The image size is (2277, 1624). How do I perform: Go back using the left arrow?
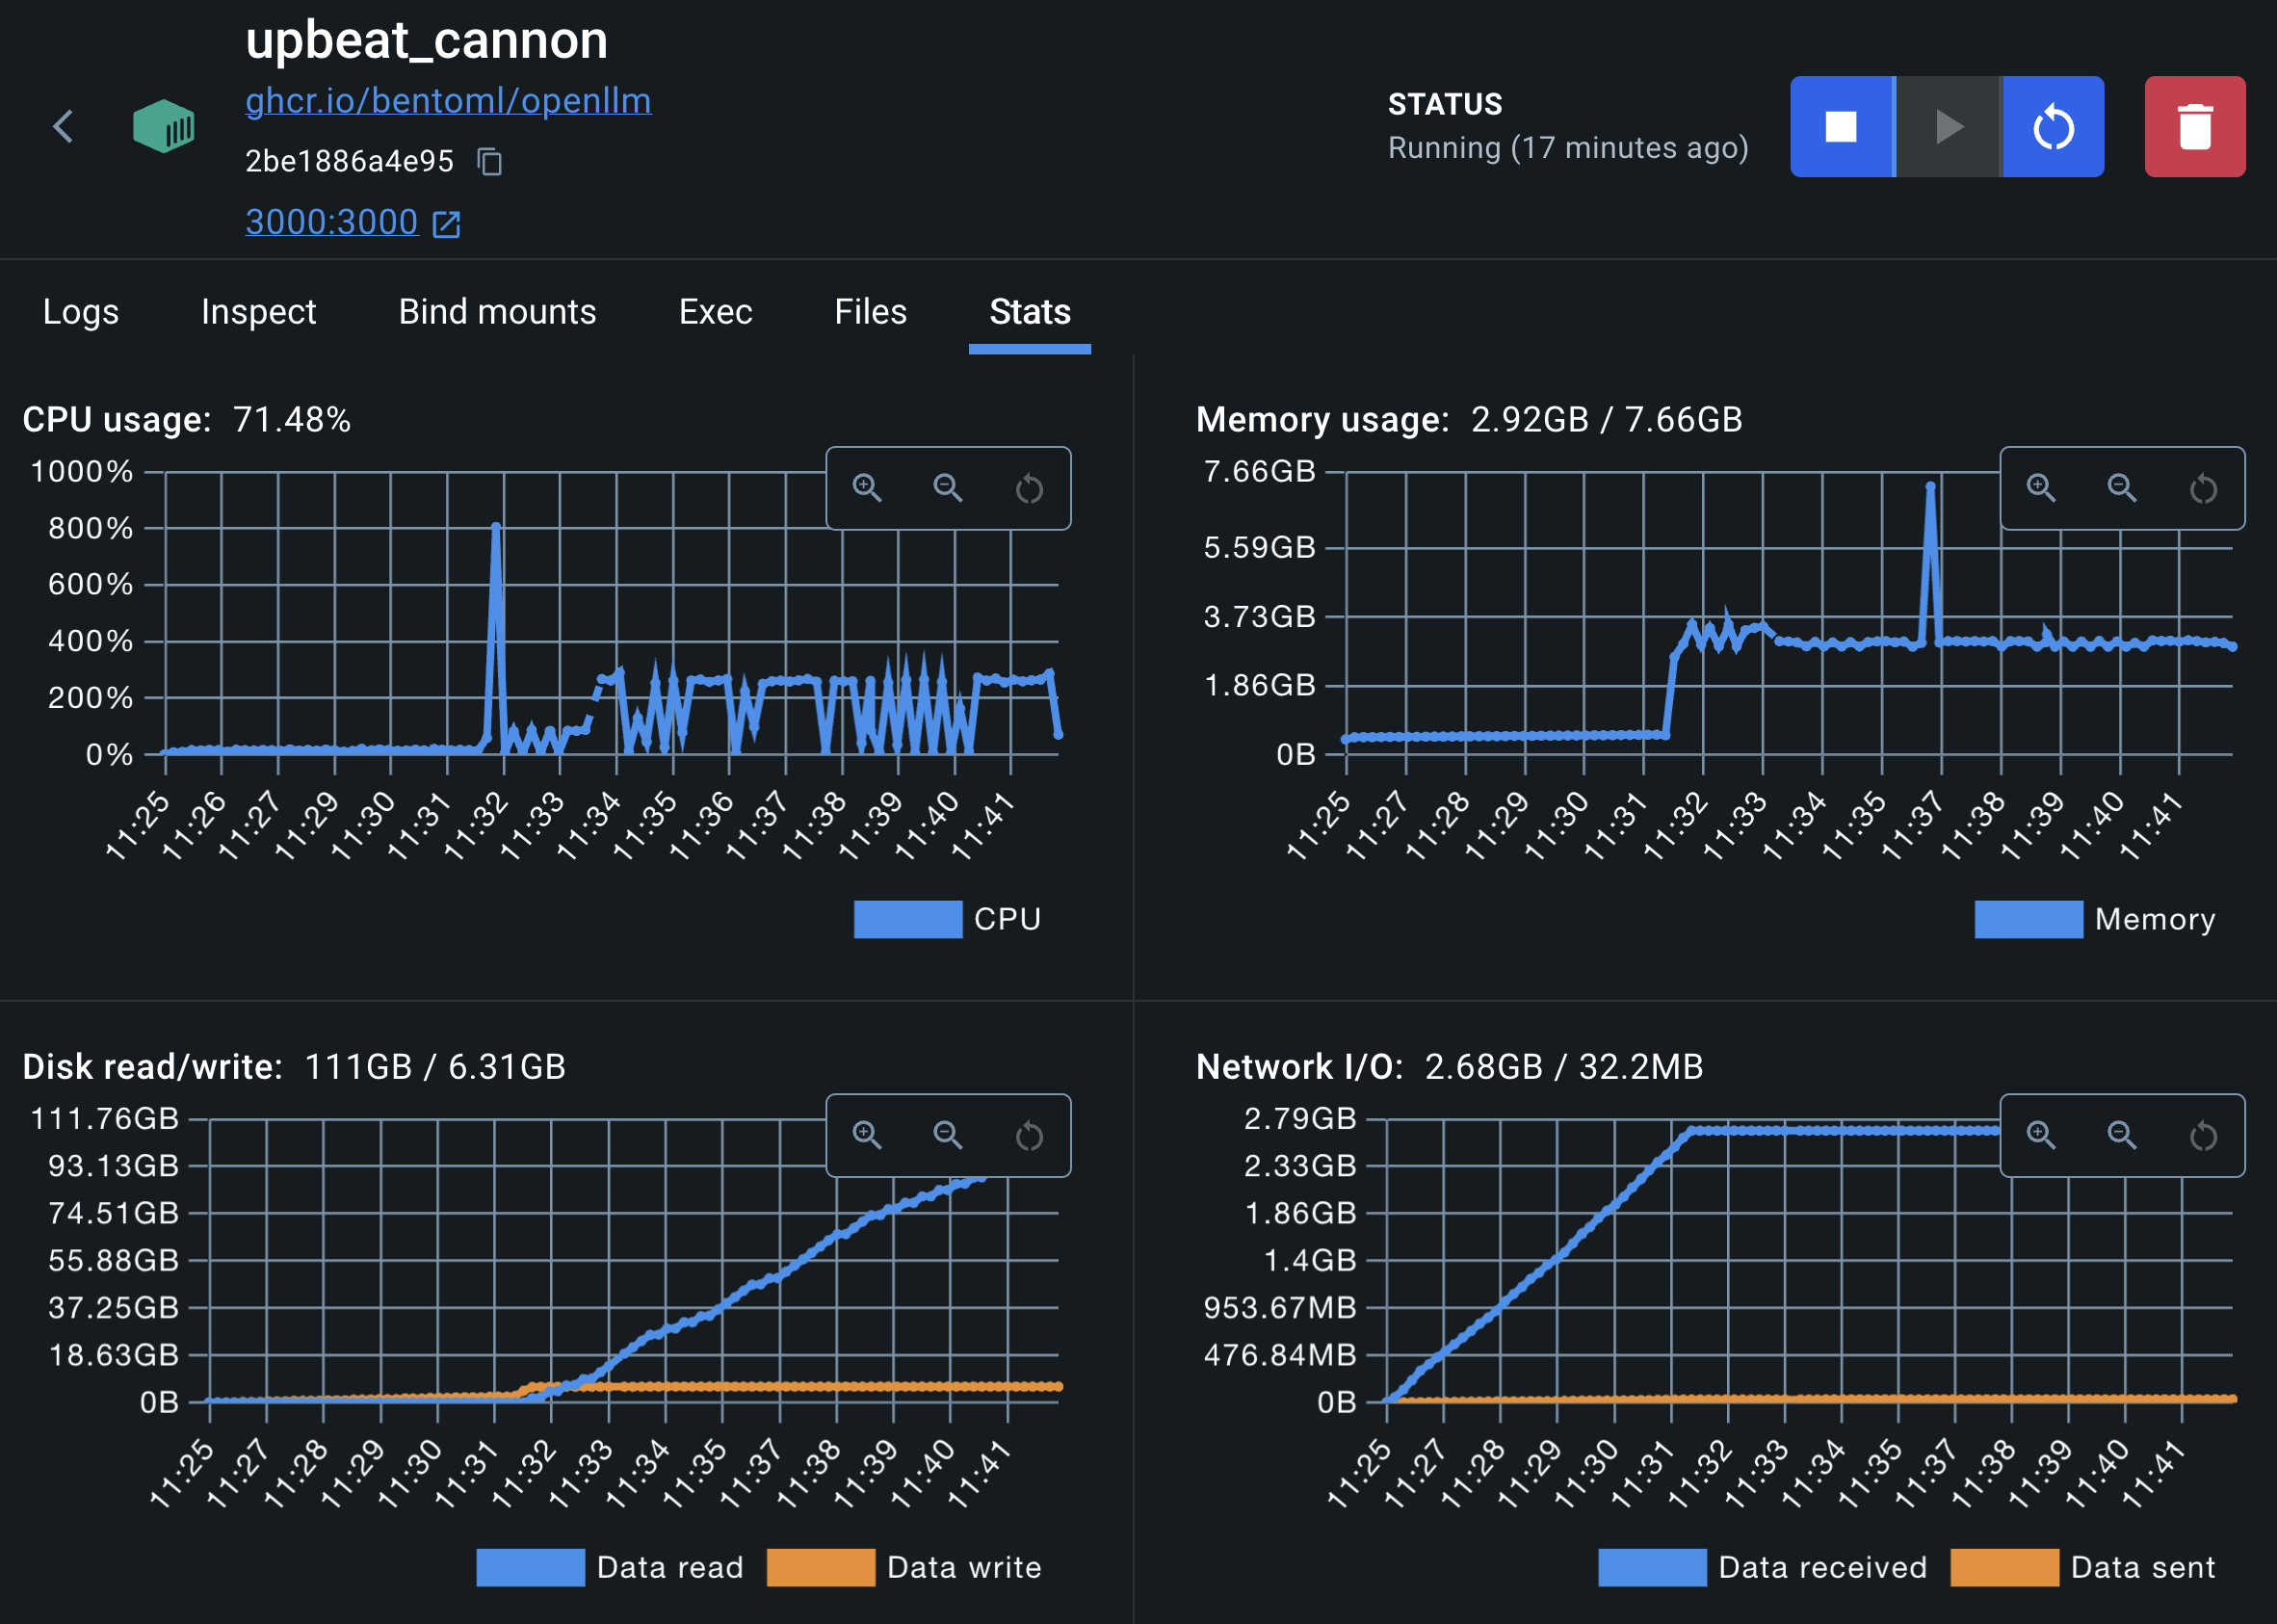tap(63, 126)
